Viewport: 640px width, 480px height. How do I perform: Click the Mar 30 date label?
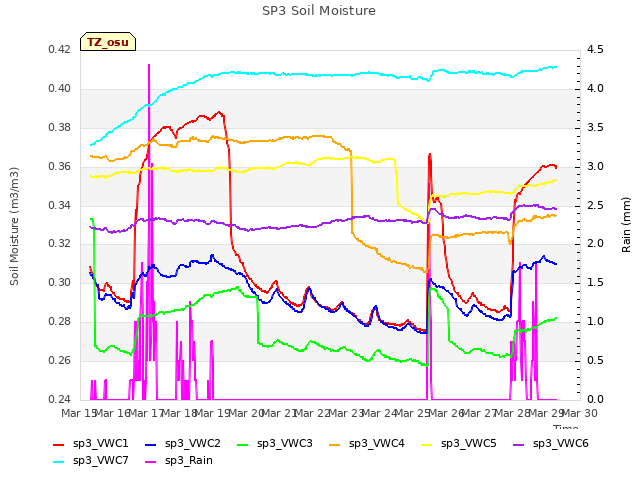(x=580, y=413)
